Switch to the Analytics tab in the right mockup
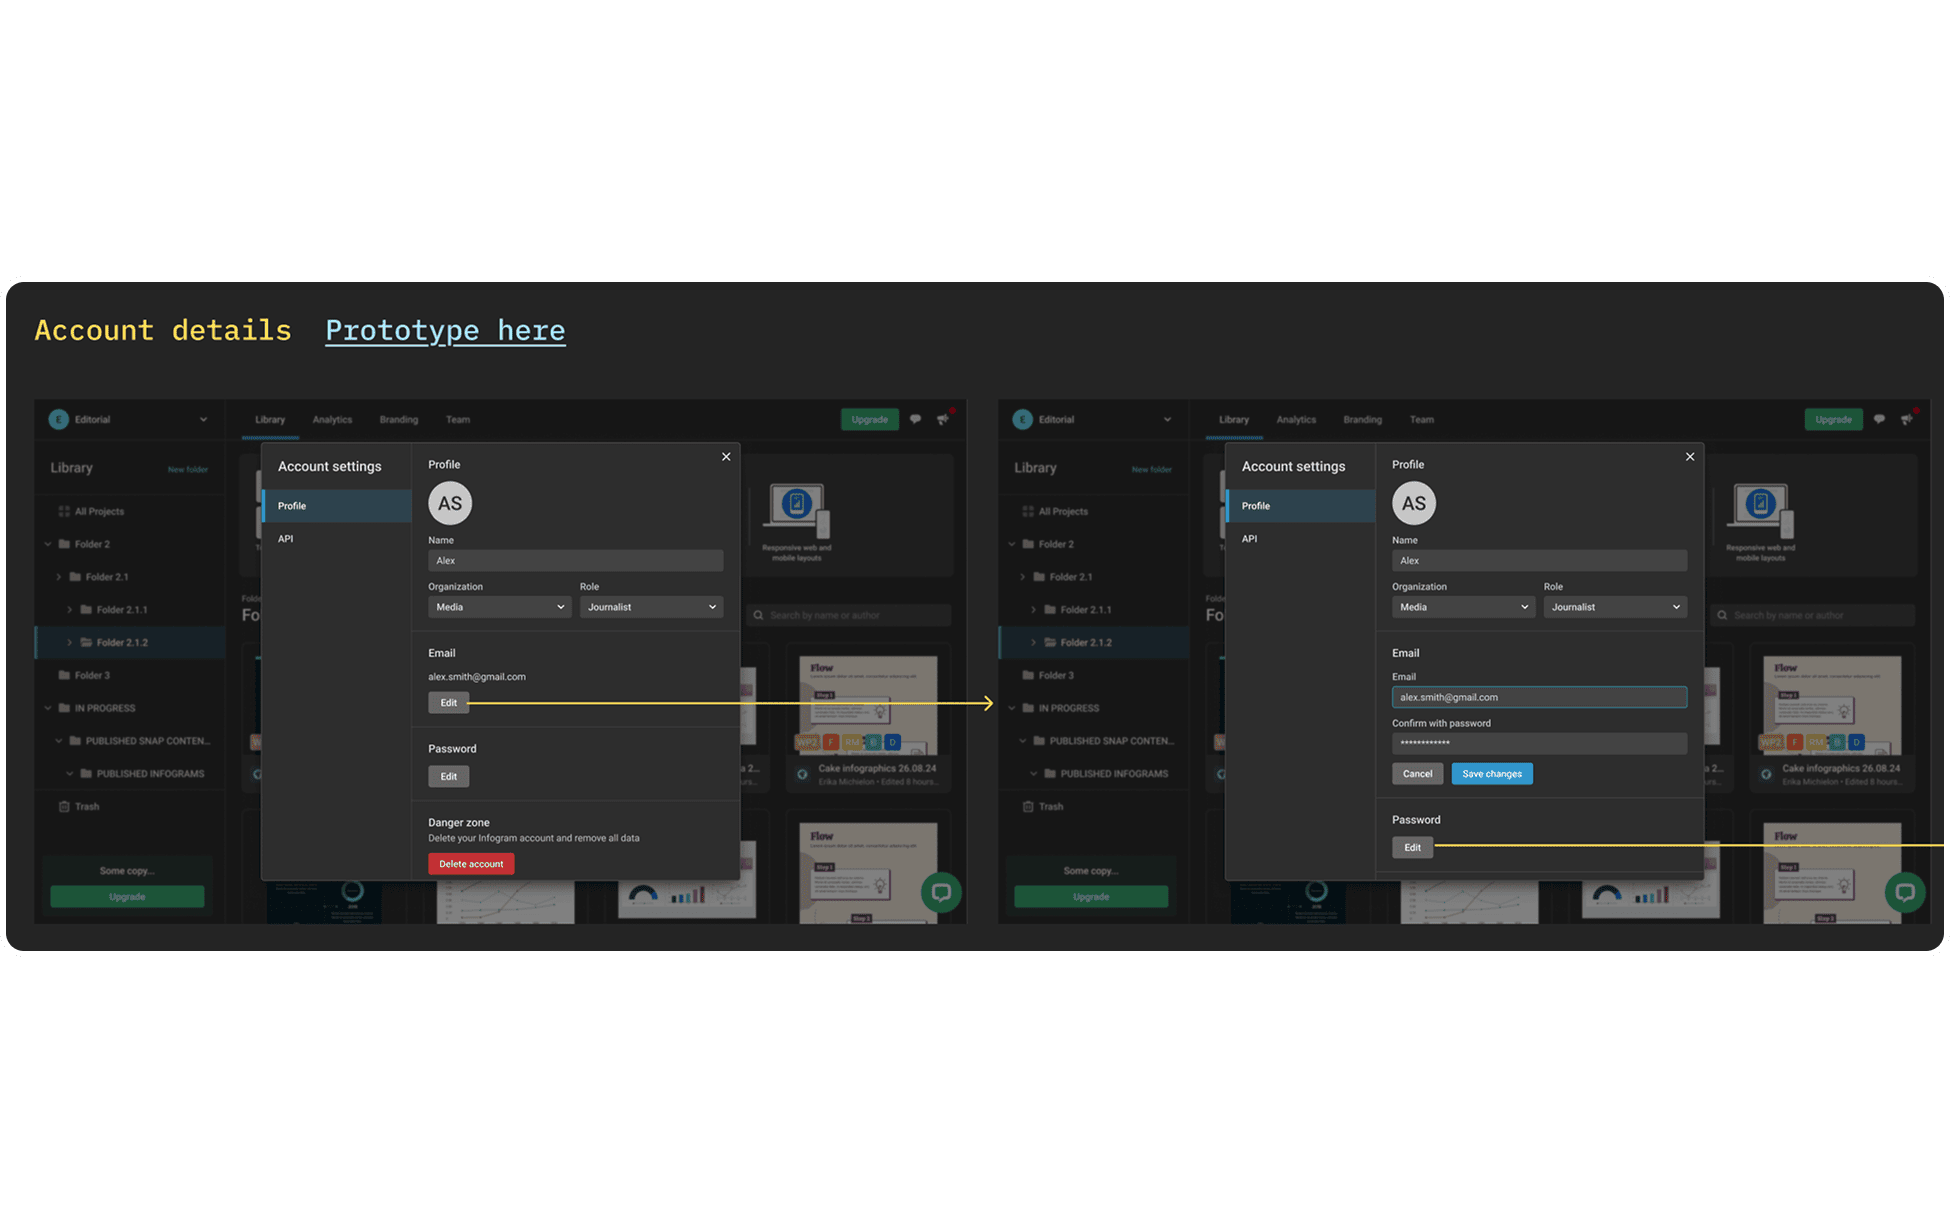Screen dimensions: 1950x1230 [1296, 420]
